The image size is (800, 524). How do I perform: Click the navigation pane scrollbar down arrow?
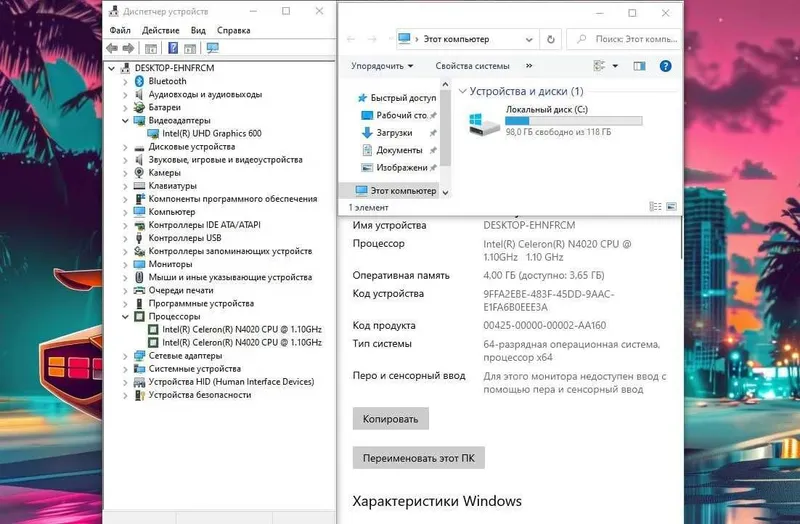[x=445, y=192]
